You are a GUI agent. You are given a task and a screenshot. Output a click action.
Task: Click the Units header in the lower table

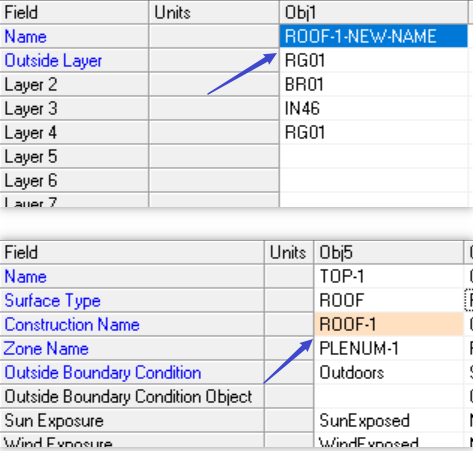[289, 252]
